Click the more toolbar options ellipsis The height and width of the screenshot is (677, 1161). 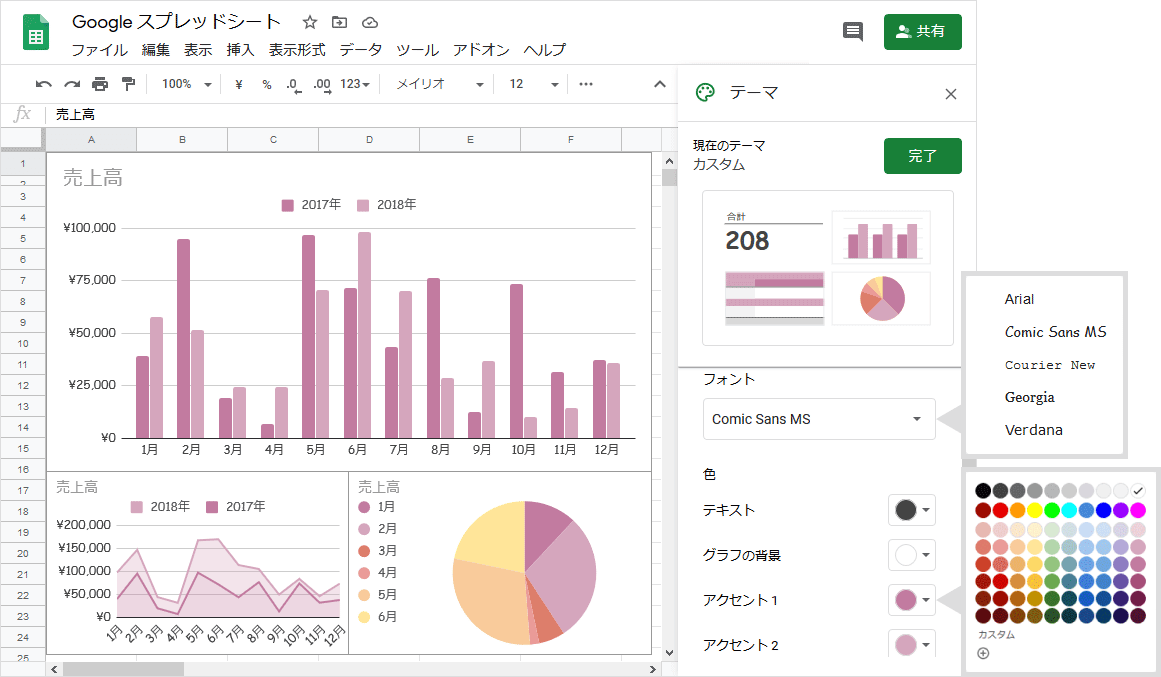[586, 84]
